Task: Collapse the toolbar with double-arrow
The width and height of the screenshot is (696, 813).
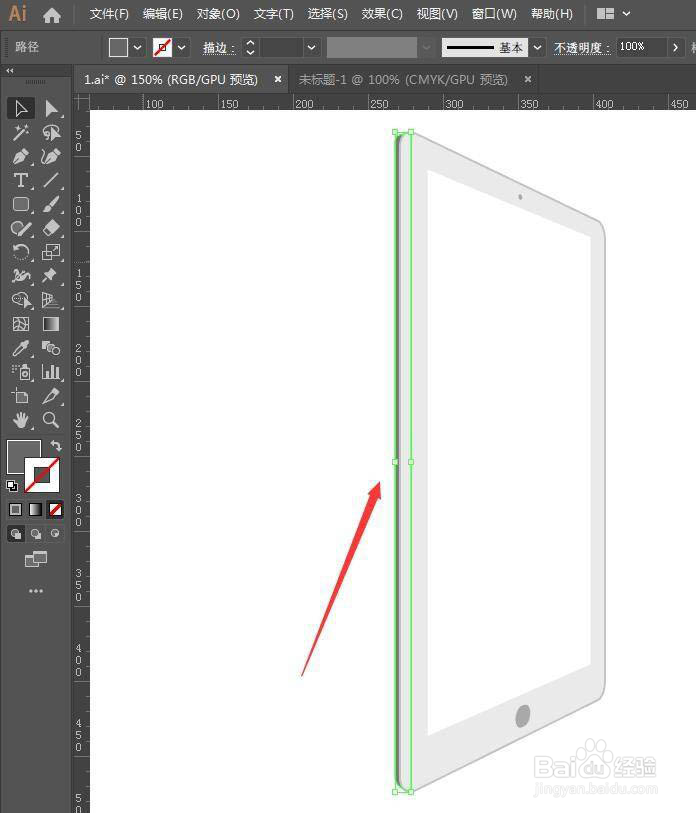Action: 10,70
